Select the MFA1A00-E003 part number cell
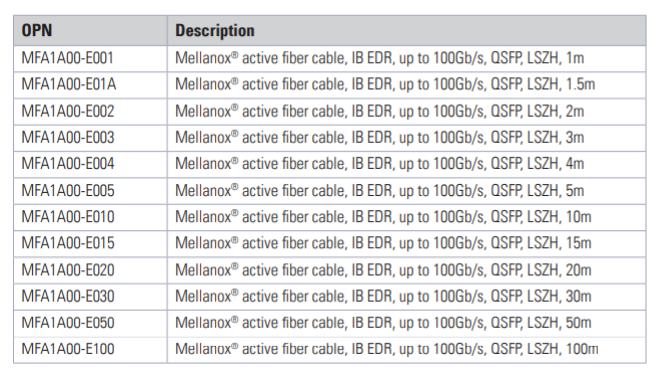 (x=90, y=138)
